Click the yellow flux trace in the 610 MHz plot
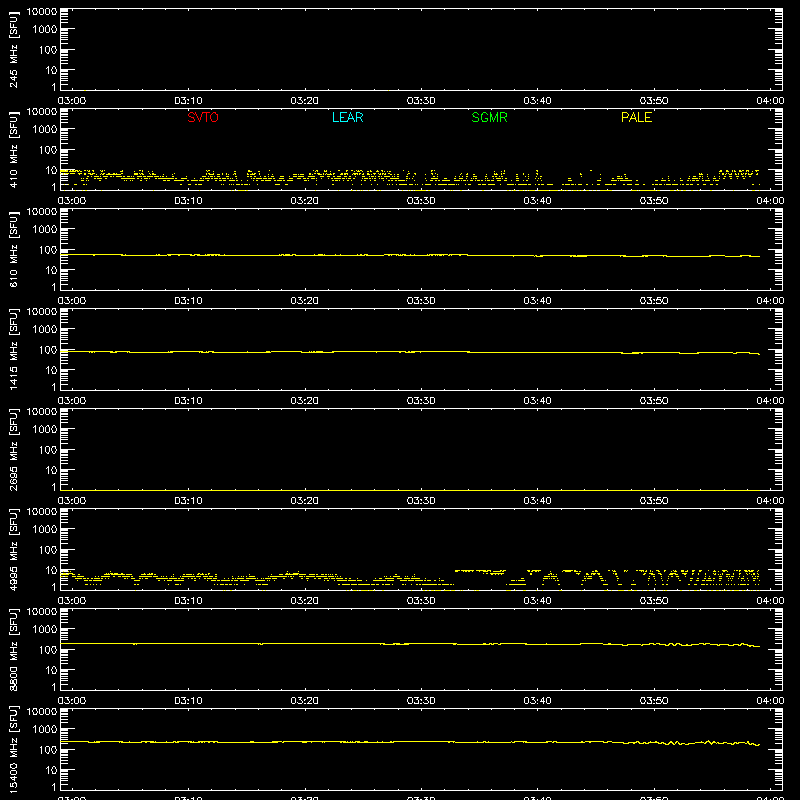800x800 pixels. [410, 255]
